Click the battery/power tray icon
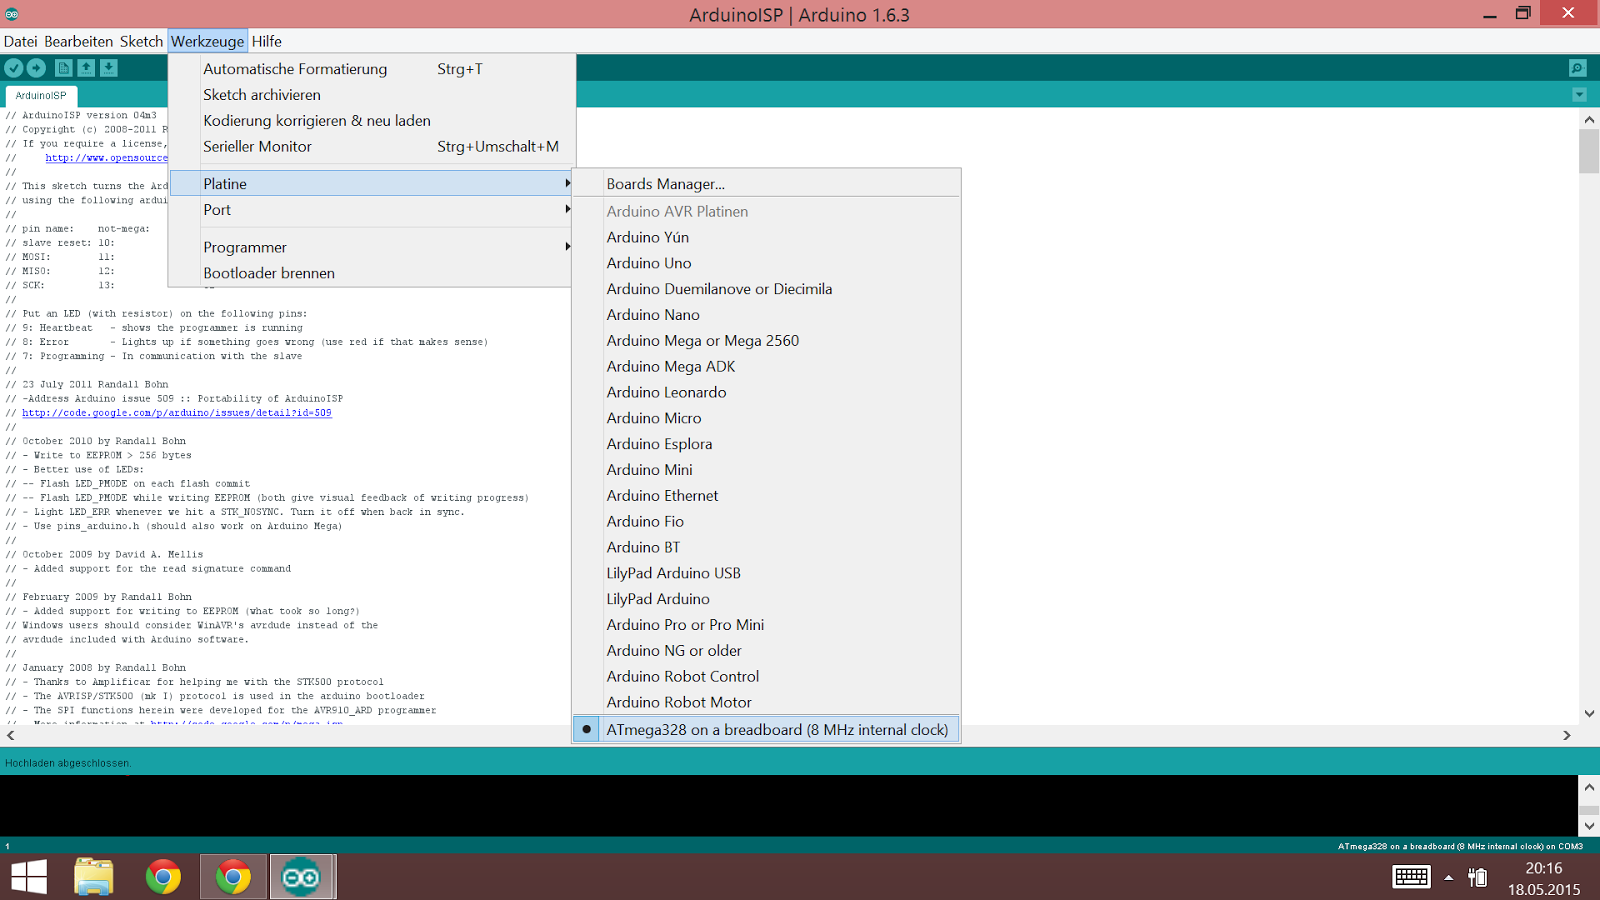 [1477, 877]
